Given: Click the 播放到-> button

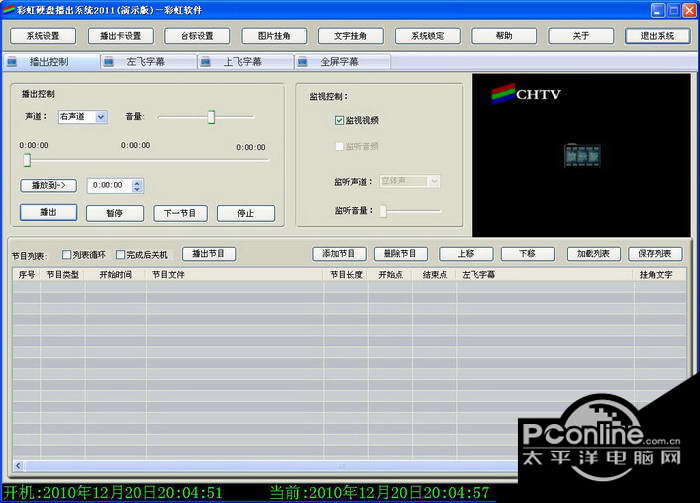Looking at the screenshot, I should (48, 185).
